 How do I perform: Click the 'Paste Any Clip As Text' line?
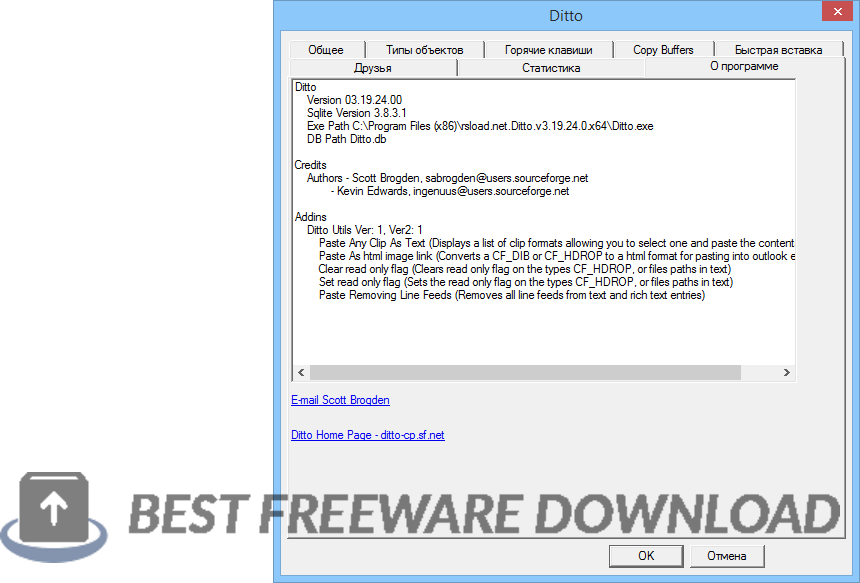click(x=556, y=243)
